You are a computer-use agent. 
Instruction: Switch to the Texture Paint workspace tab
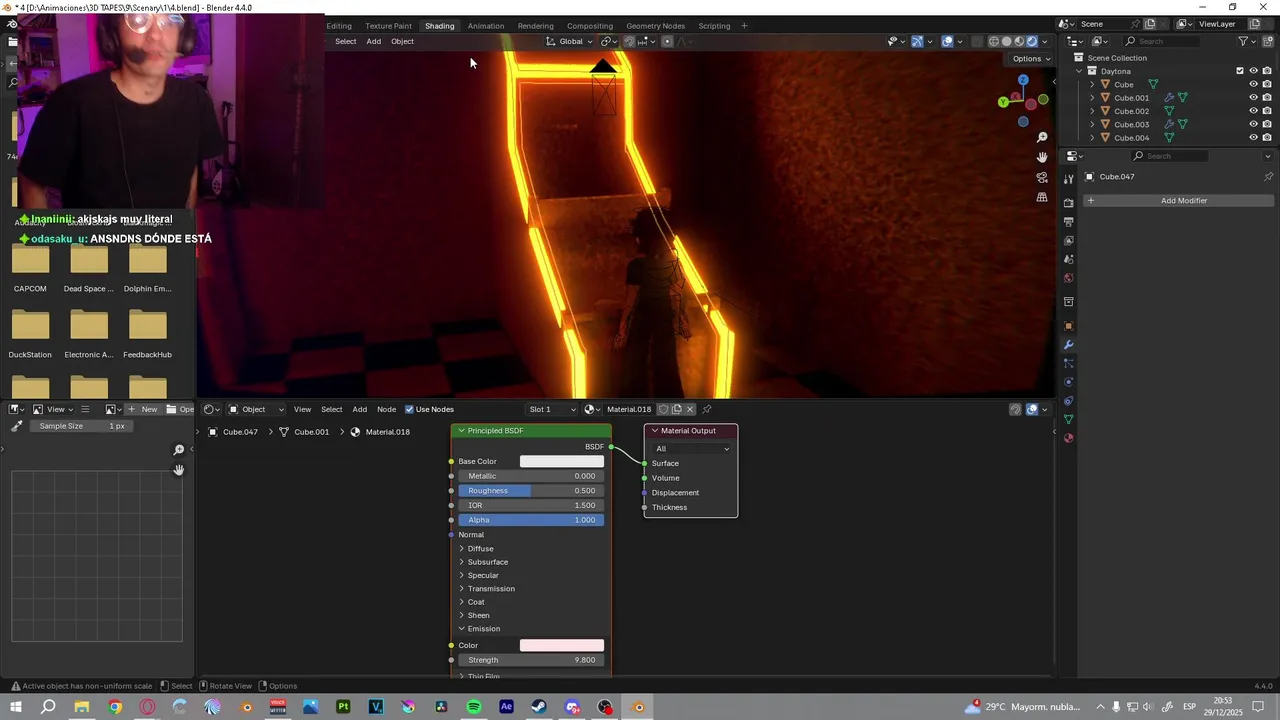tap(388, 26)
